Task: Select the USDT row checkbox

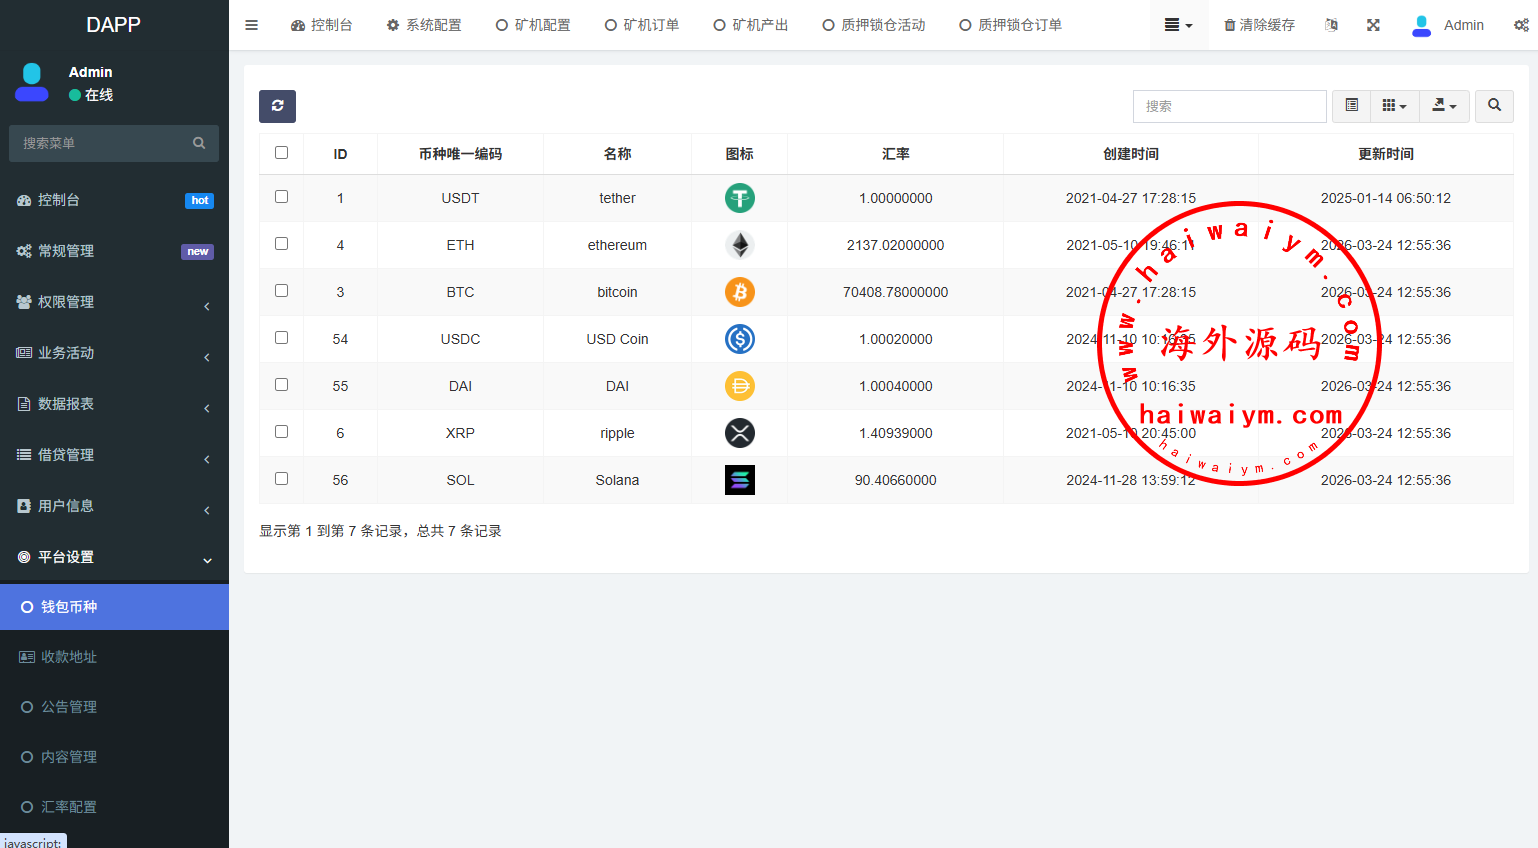Action: (281, 197)
